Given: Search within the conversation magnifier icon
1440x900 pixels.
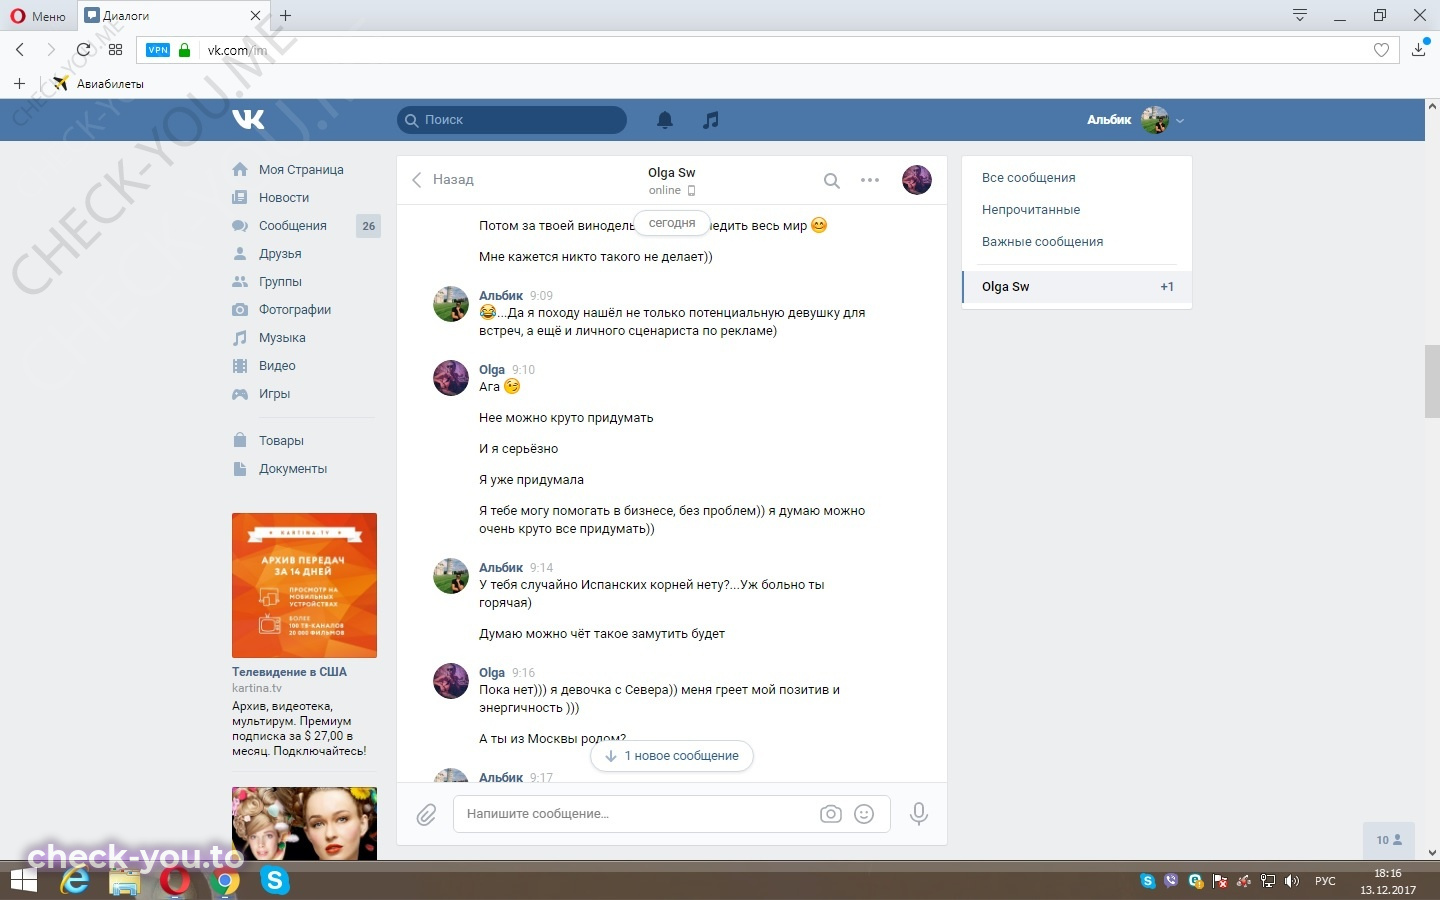Looking at the screenshot, I should click(831, 180).
